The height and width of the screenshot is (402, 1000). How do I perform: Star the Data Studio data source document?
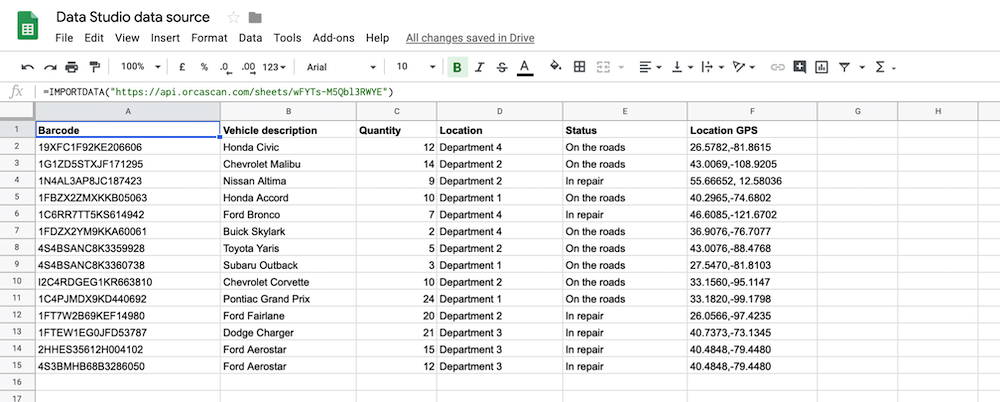click(233, 17)
